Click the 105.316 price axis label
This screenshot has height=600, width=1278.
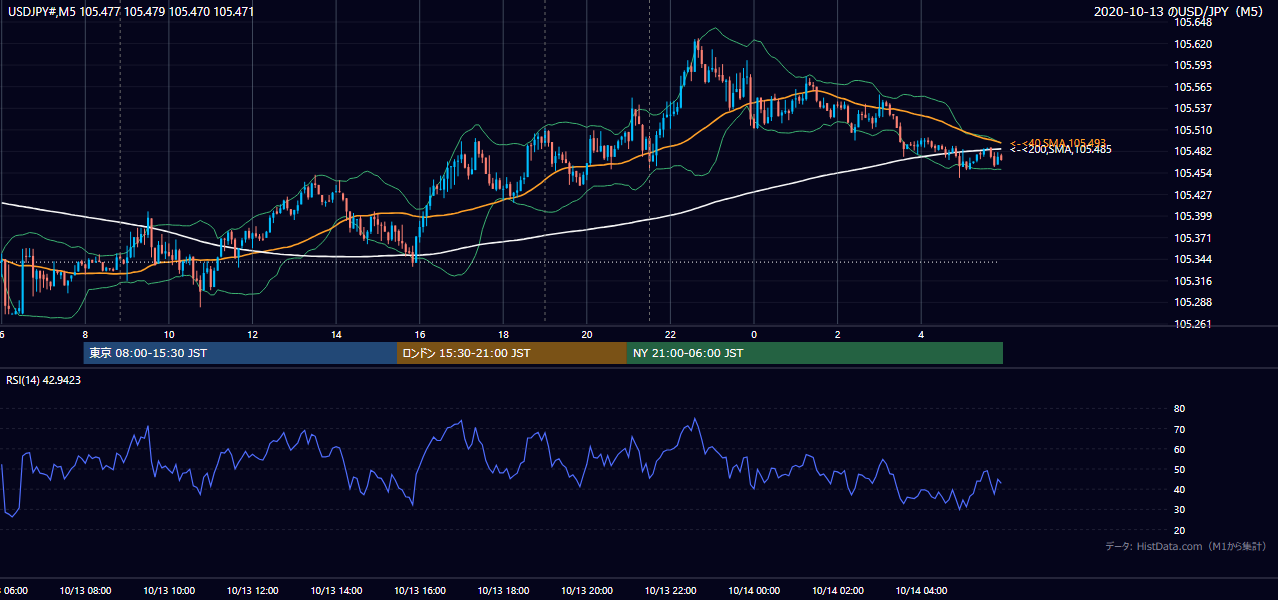tap(1192, 281)
